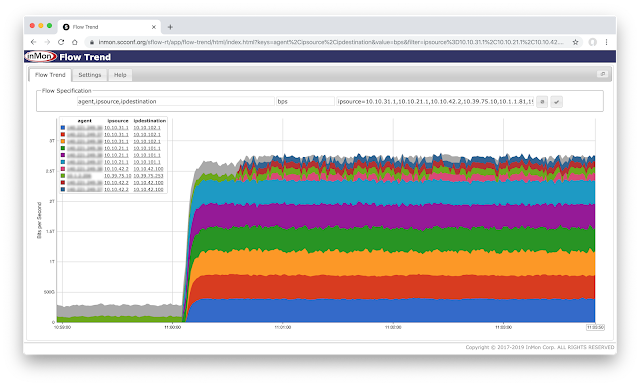Switch to the Settings tab
The image size is (640, 386).
coord(90,75)
